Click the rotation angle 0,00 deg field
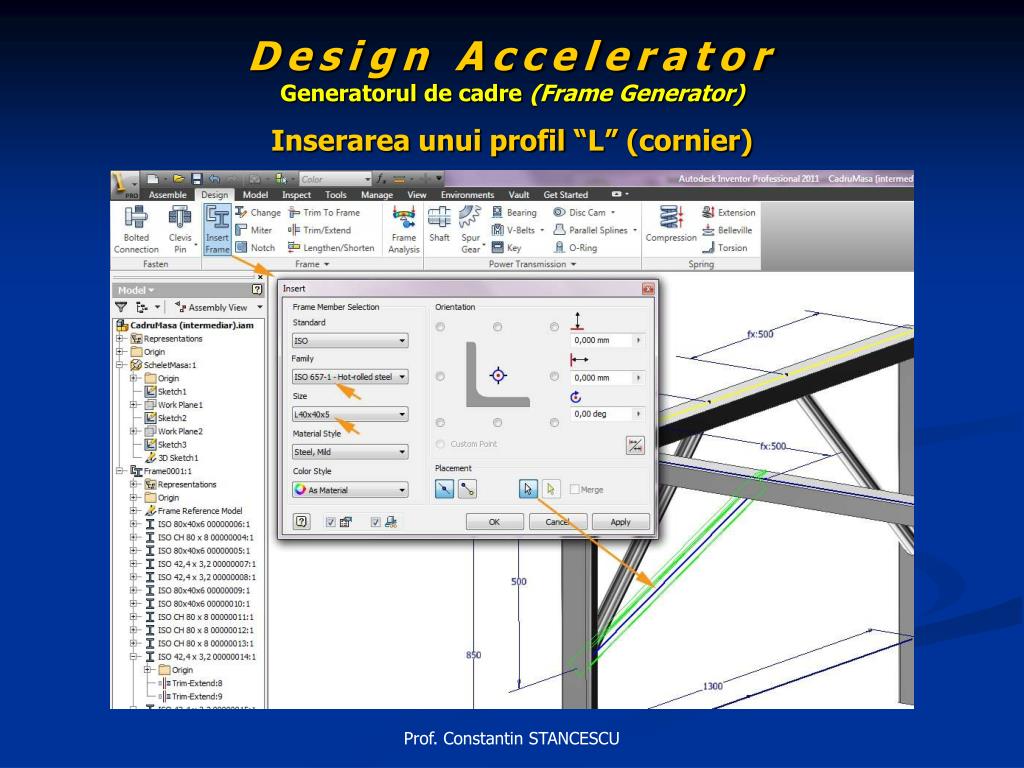 click(601, 414)
